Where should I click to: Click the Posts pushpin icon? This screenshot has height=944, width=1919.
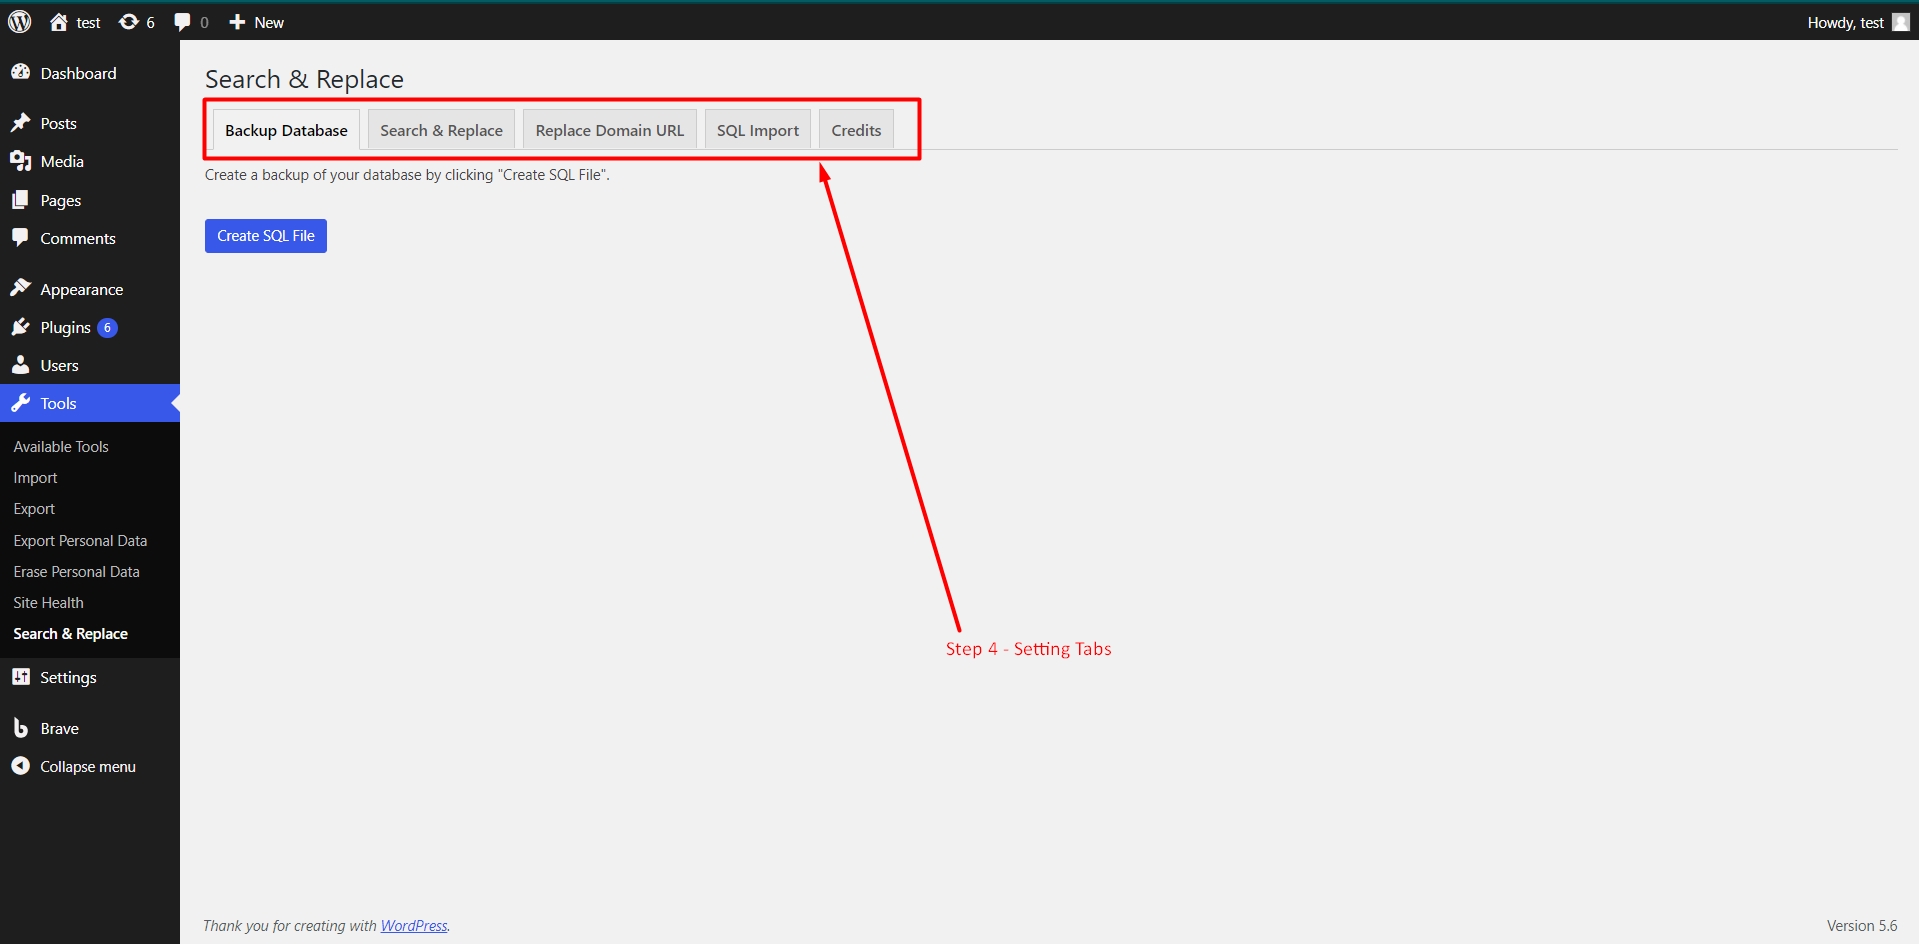tap(20, 123)
